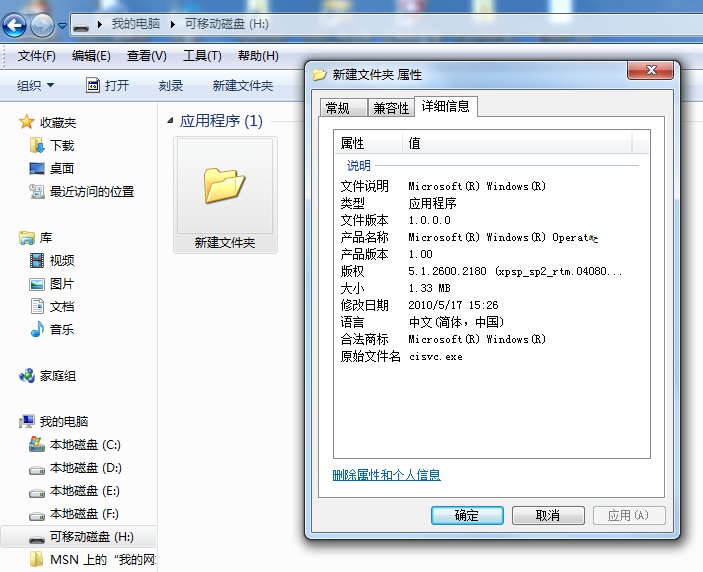Image resolution: width=703 pixels, height=572 pixels.
Task: Click the 我的电脑 computer icon
Action: (x=27, y=421)
